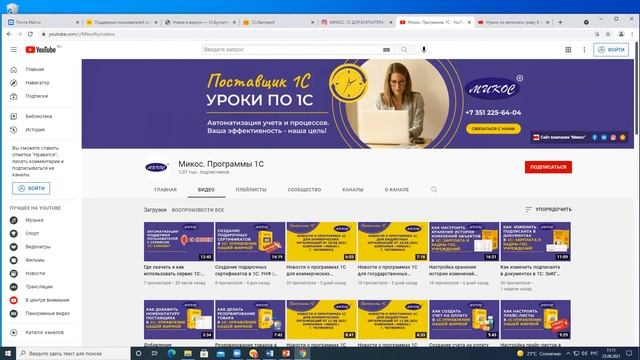This screenshot has width=640, height=360.
Task: Click the sidebar Войти sign-in button
Action: click(31, 188)
